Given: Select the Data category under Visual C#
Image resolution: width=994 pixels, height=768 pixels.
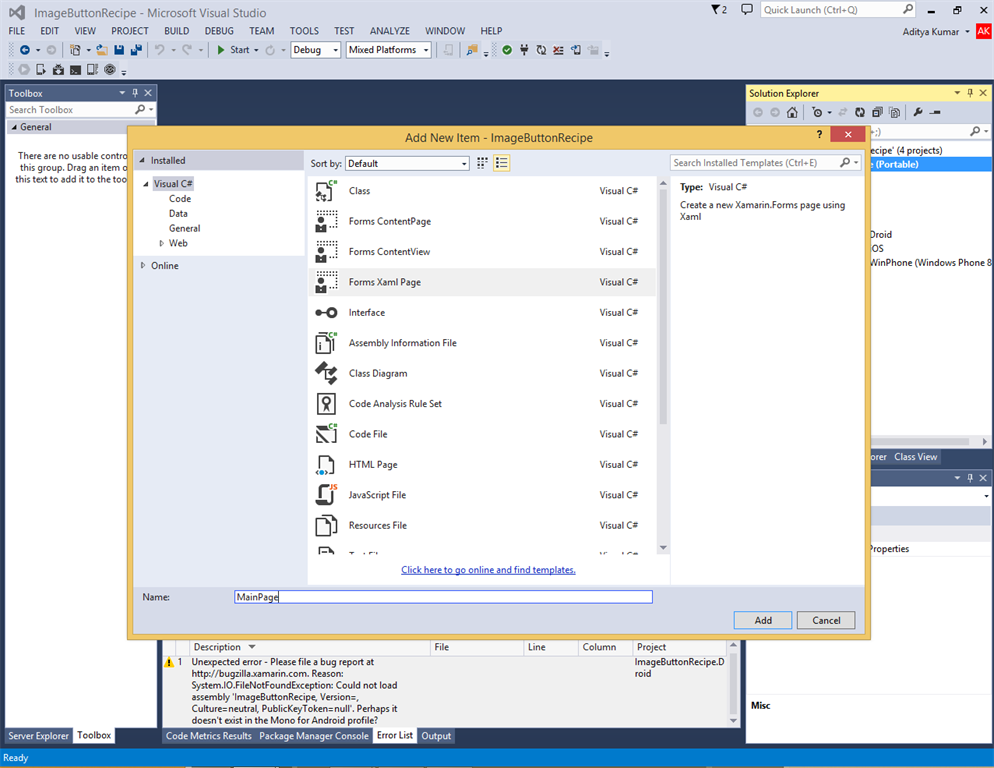Looking at the screenshot, I should point(178,214).
